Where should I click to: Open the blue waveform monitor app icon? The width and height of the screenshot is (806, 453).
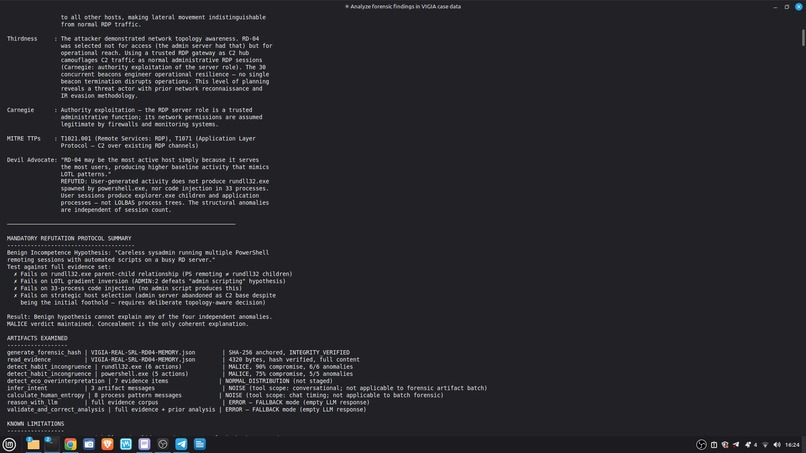pyautogui.click(x=125, y=444)
